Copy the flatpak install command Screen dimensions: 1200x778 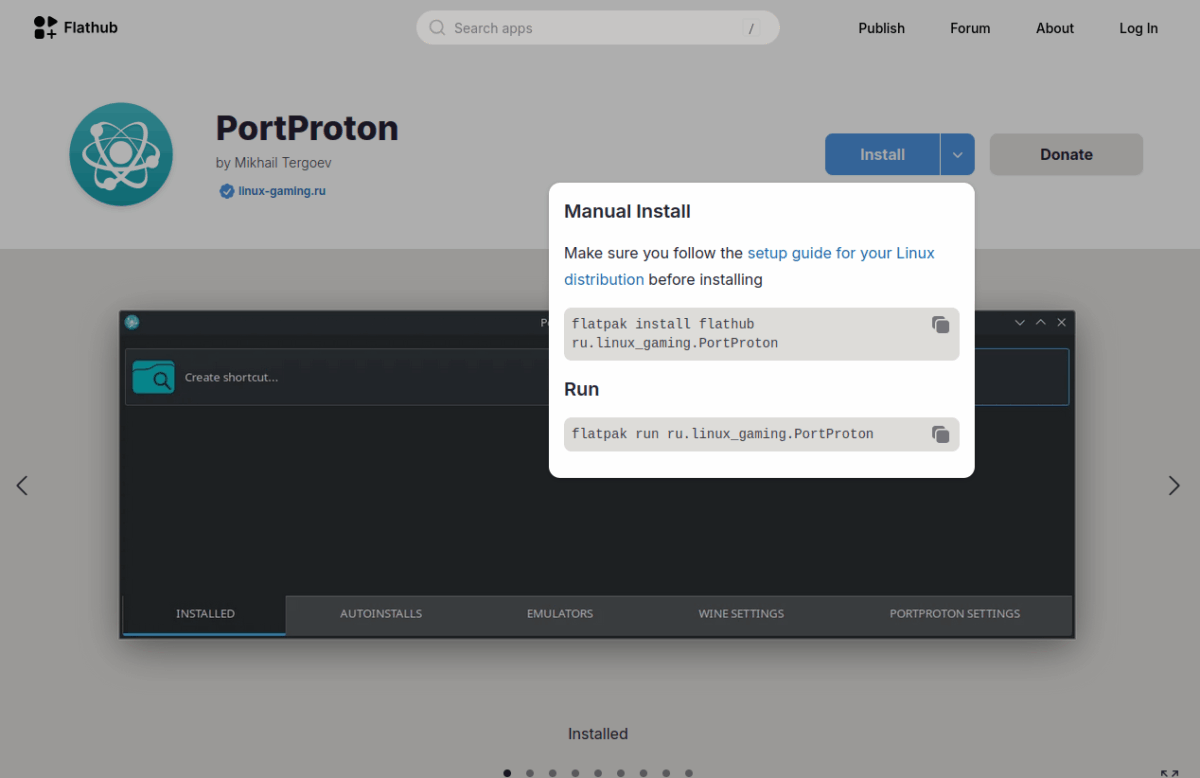click(x=939, y=324)
